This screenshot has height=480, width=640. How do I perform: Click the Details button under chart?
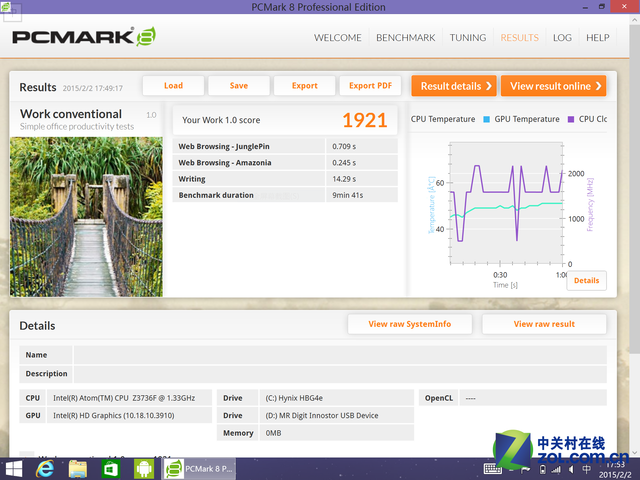coord(587,280)
